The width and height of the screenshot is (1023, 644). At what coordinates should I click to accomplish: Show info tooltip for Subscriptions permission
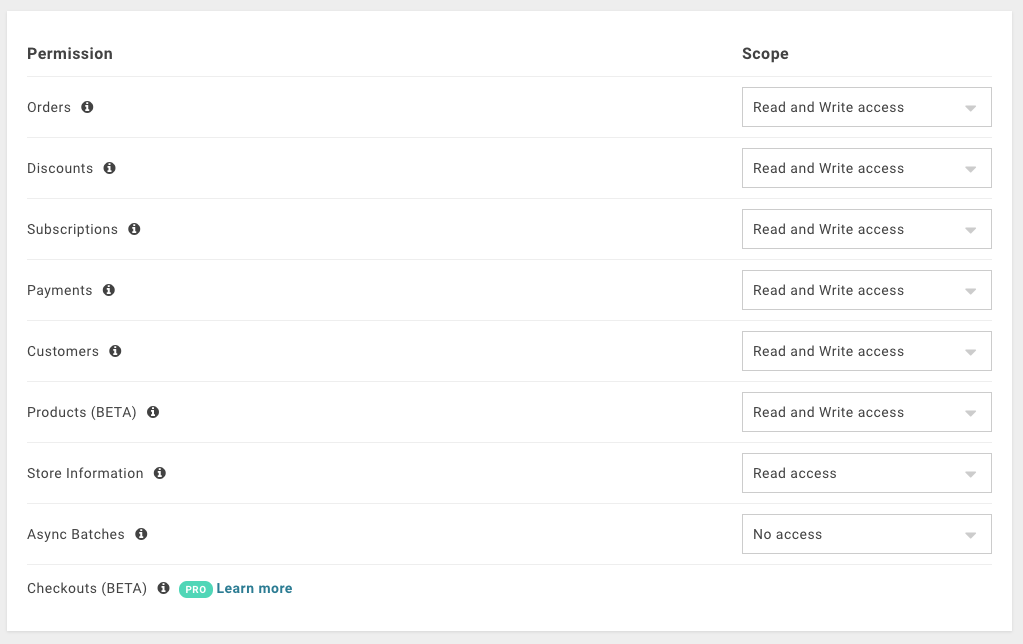point(134,229)
